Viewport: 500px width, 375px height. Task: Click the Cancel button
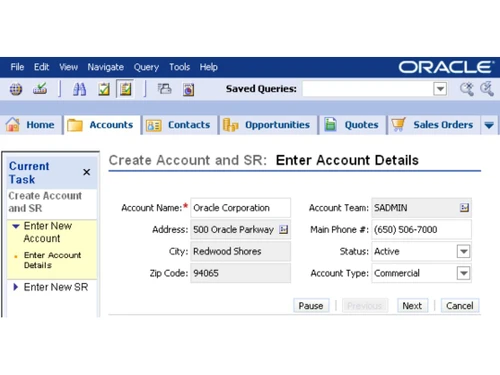[x=460, y=306]
